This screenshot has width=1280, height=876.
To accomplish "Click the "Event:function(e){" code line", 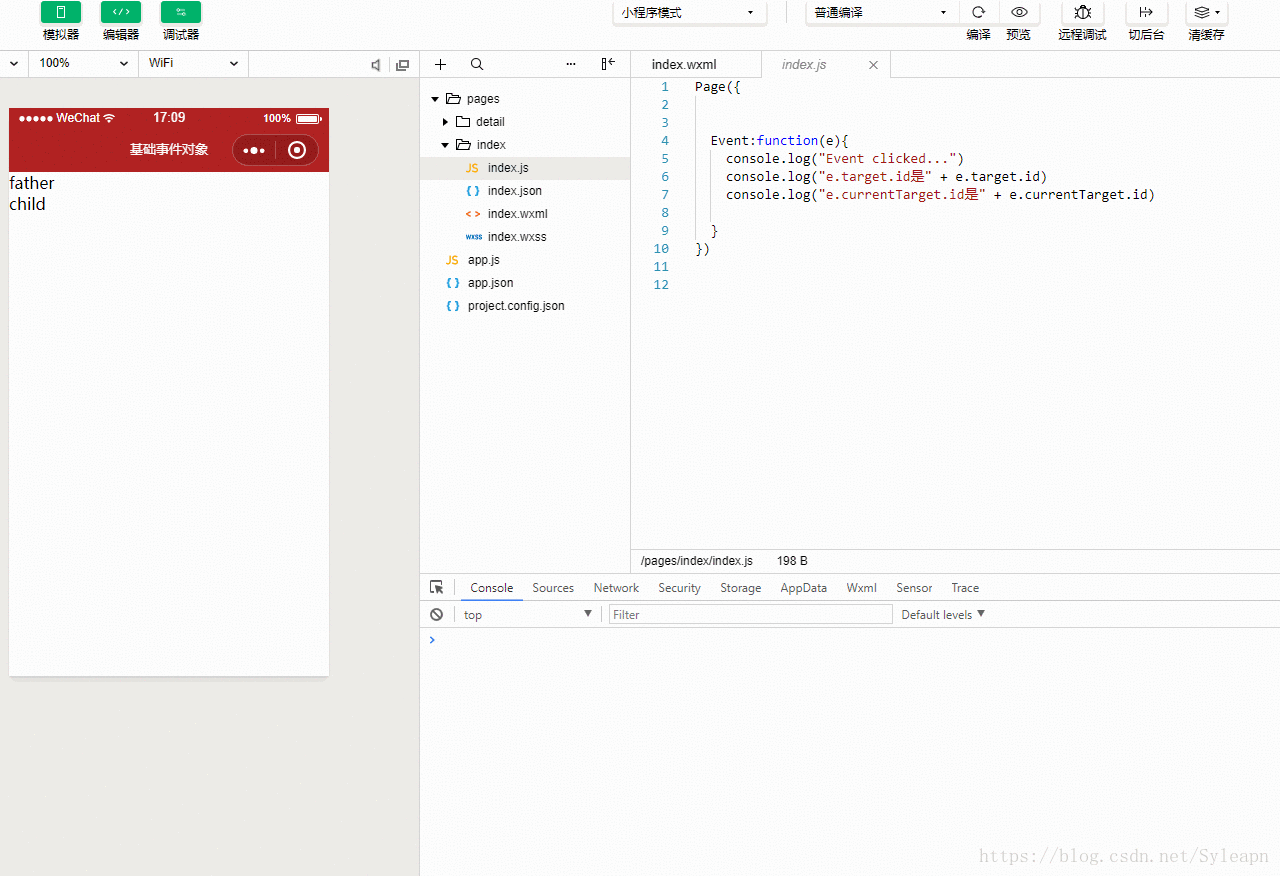I will [x=779, y=140].
